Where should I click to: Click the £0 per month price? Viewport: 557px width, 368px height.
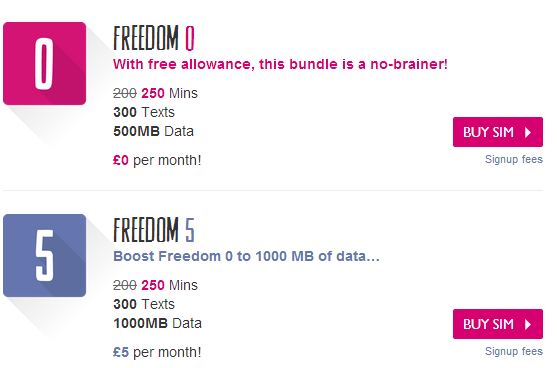pos(157,160)
